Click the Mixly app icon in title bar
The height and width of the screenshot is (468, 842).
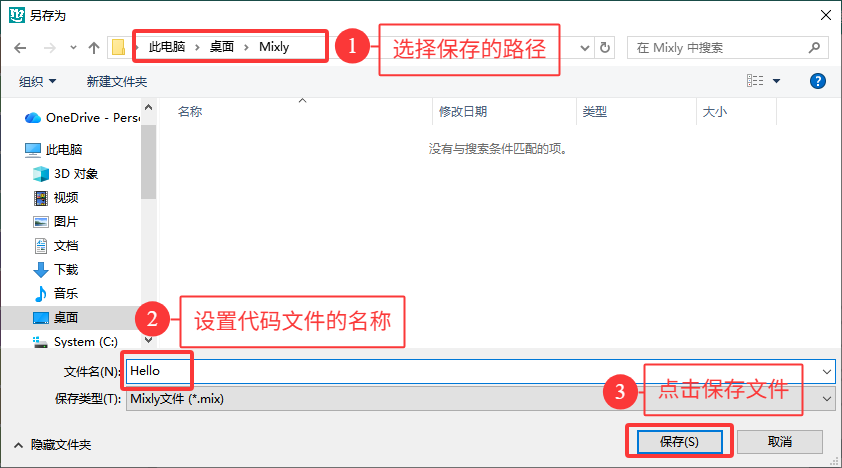pyautogui.click(x=17, y=15)
